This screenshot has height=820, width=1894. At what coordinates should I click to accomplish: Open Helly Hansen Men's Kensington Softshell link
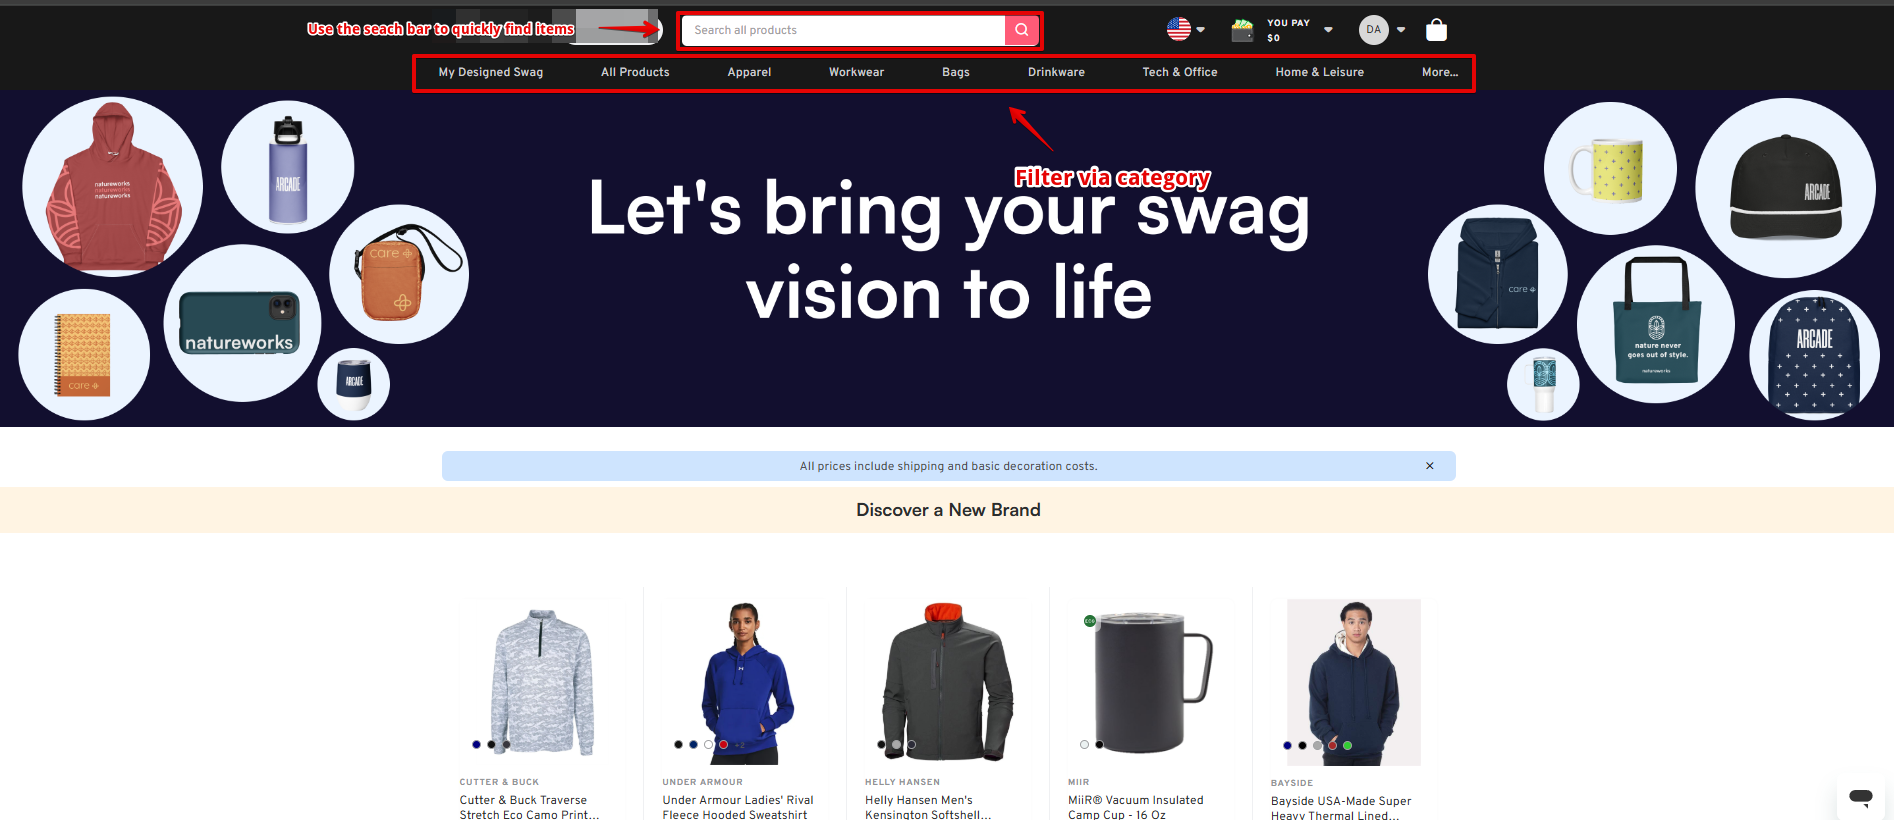(928, 807)
